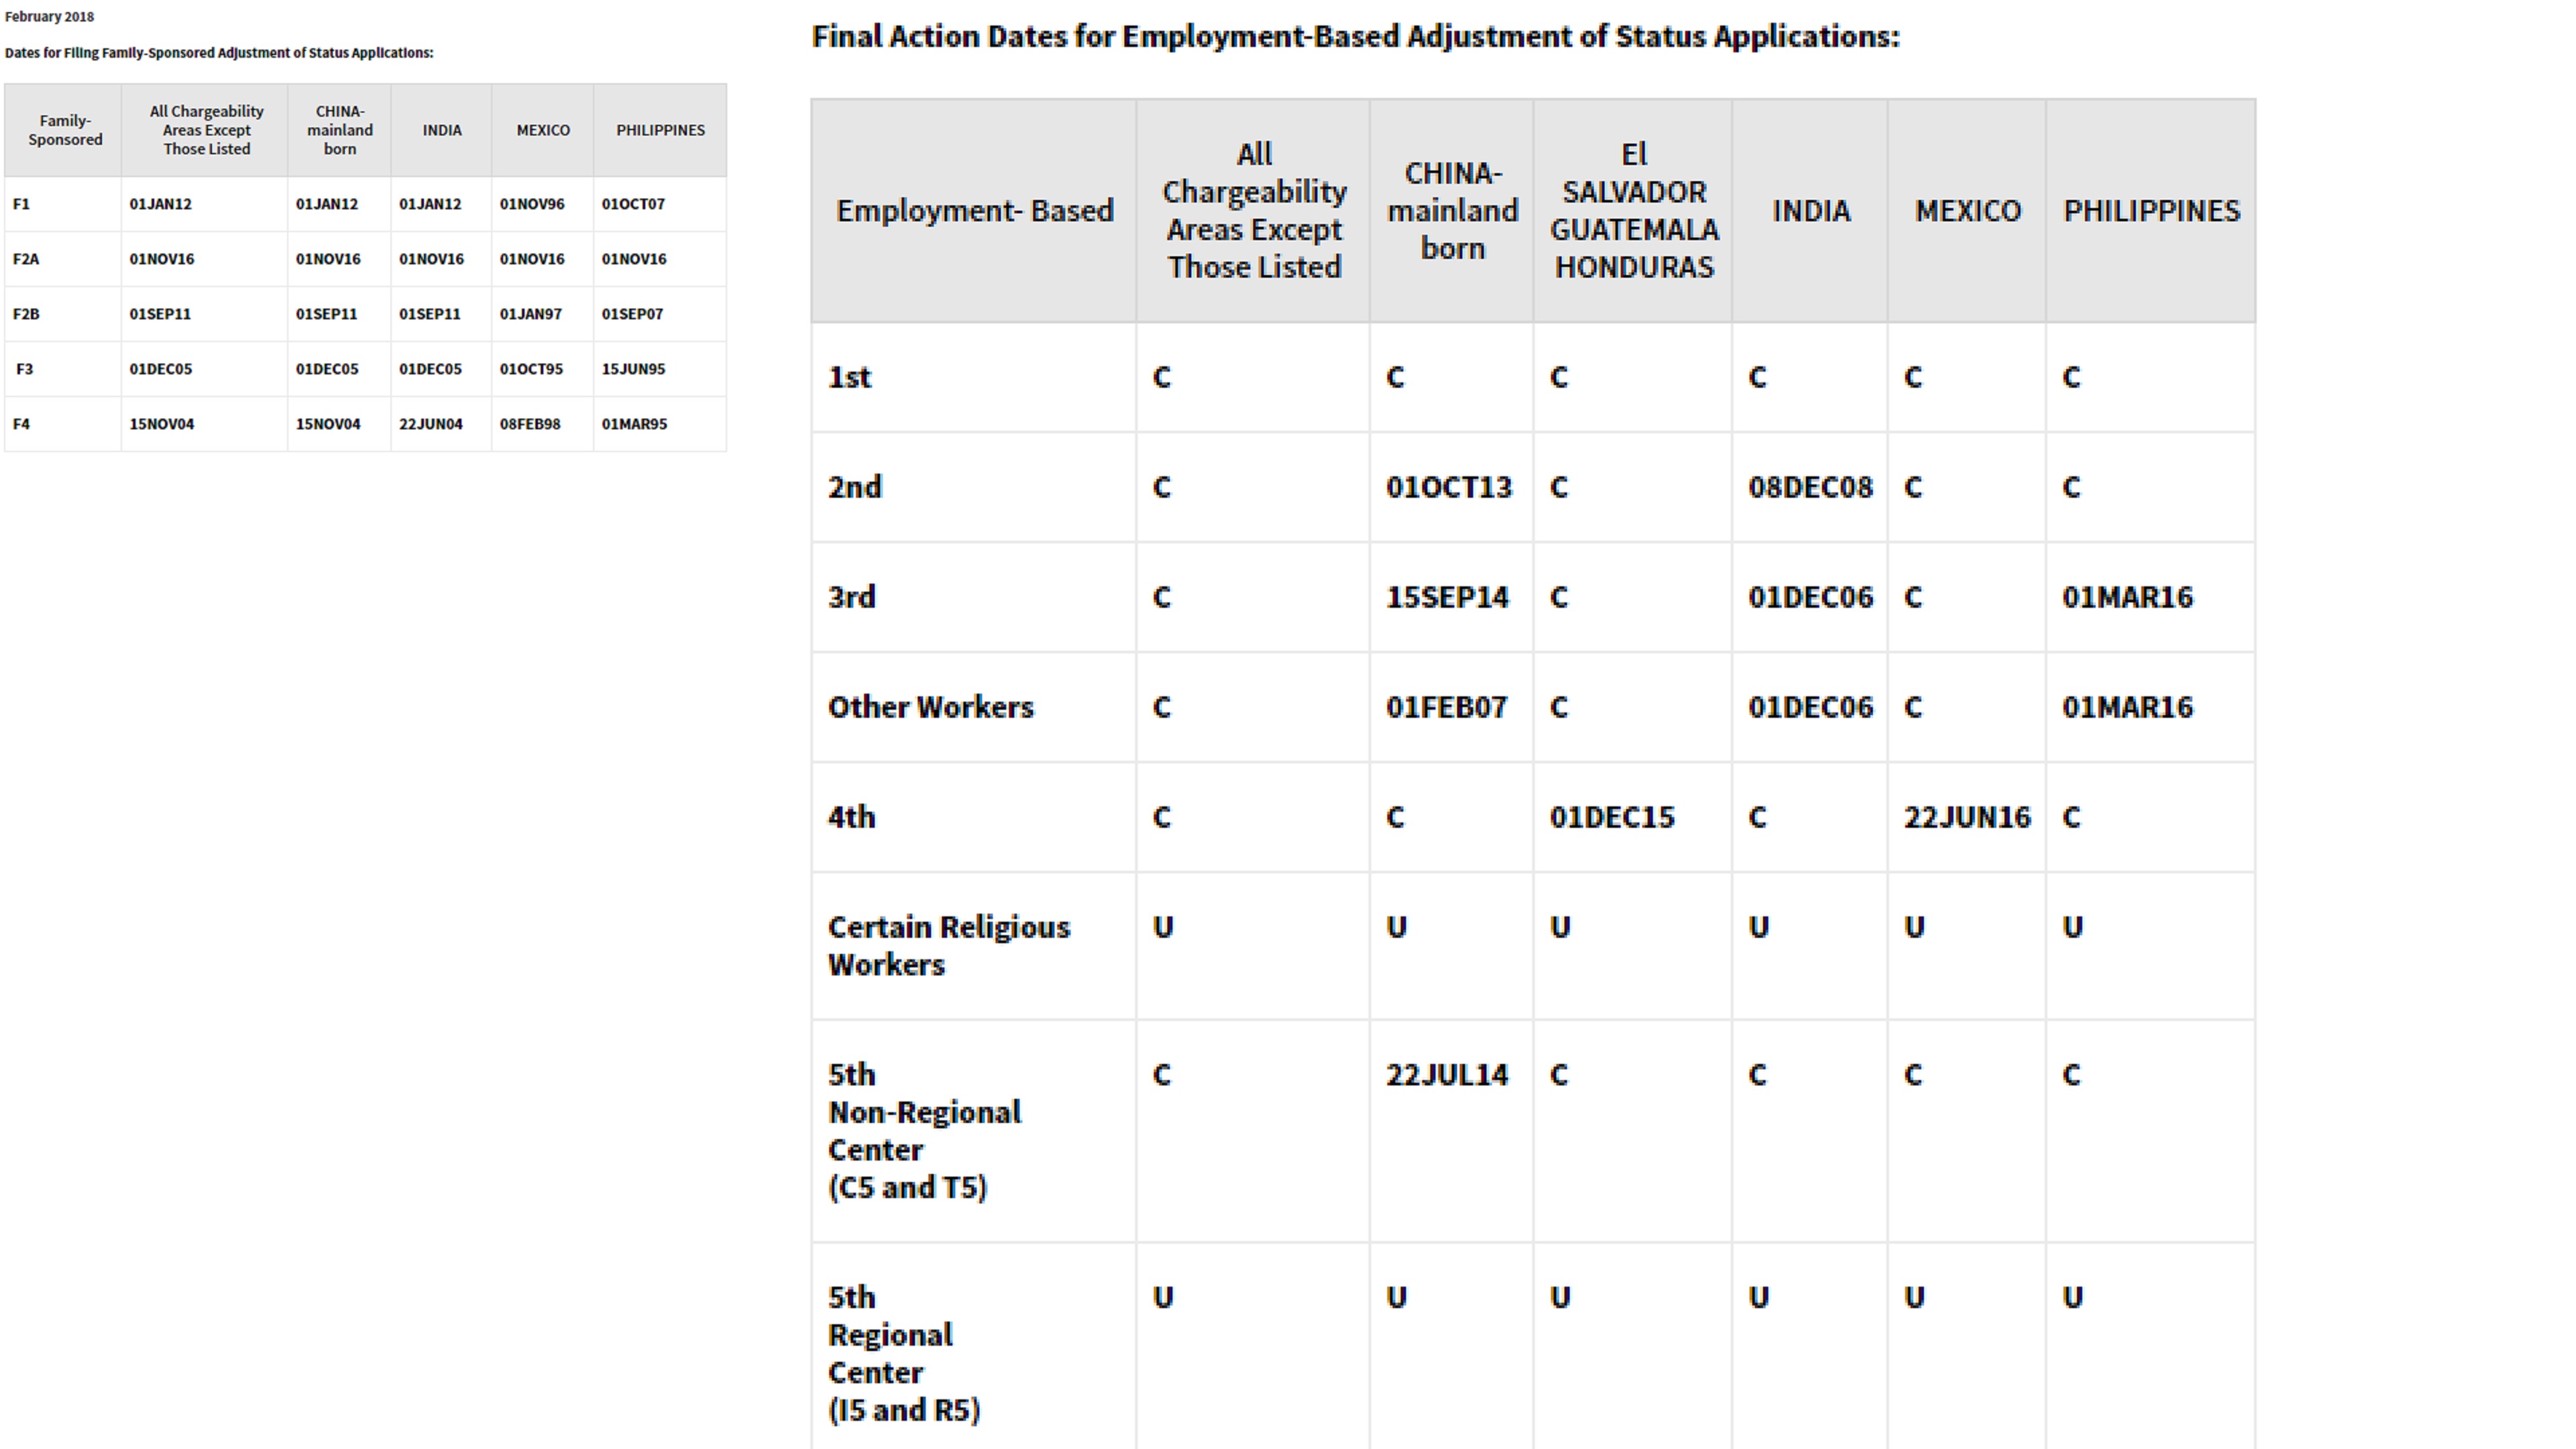The height and width of the screenshot is (1449, 2576).
Task: Click F3 Philippines date '15JUN95'
Action: tap(633, 369)
